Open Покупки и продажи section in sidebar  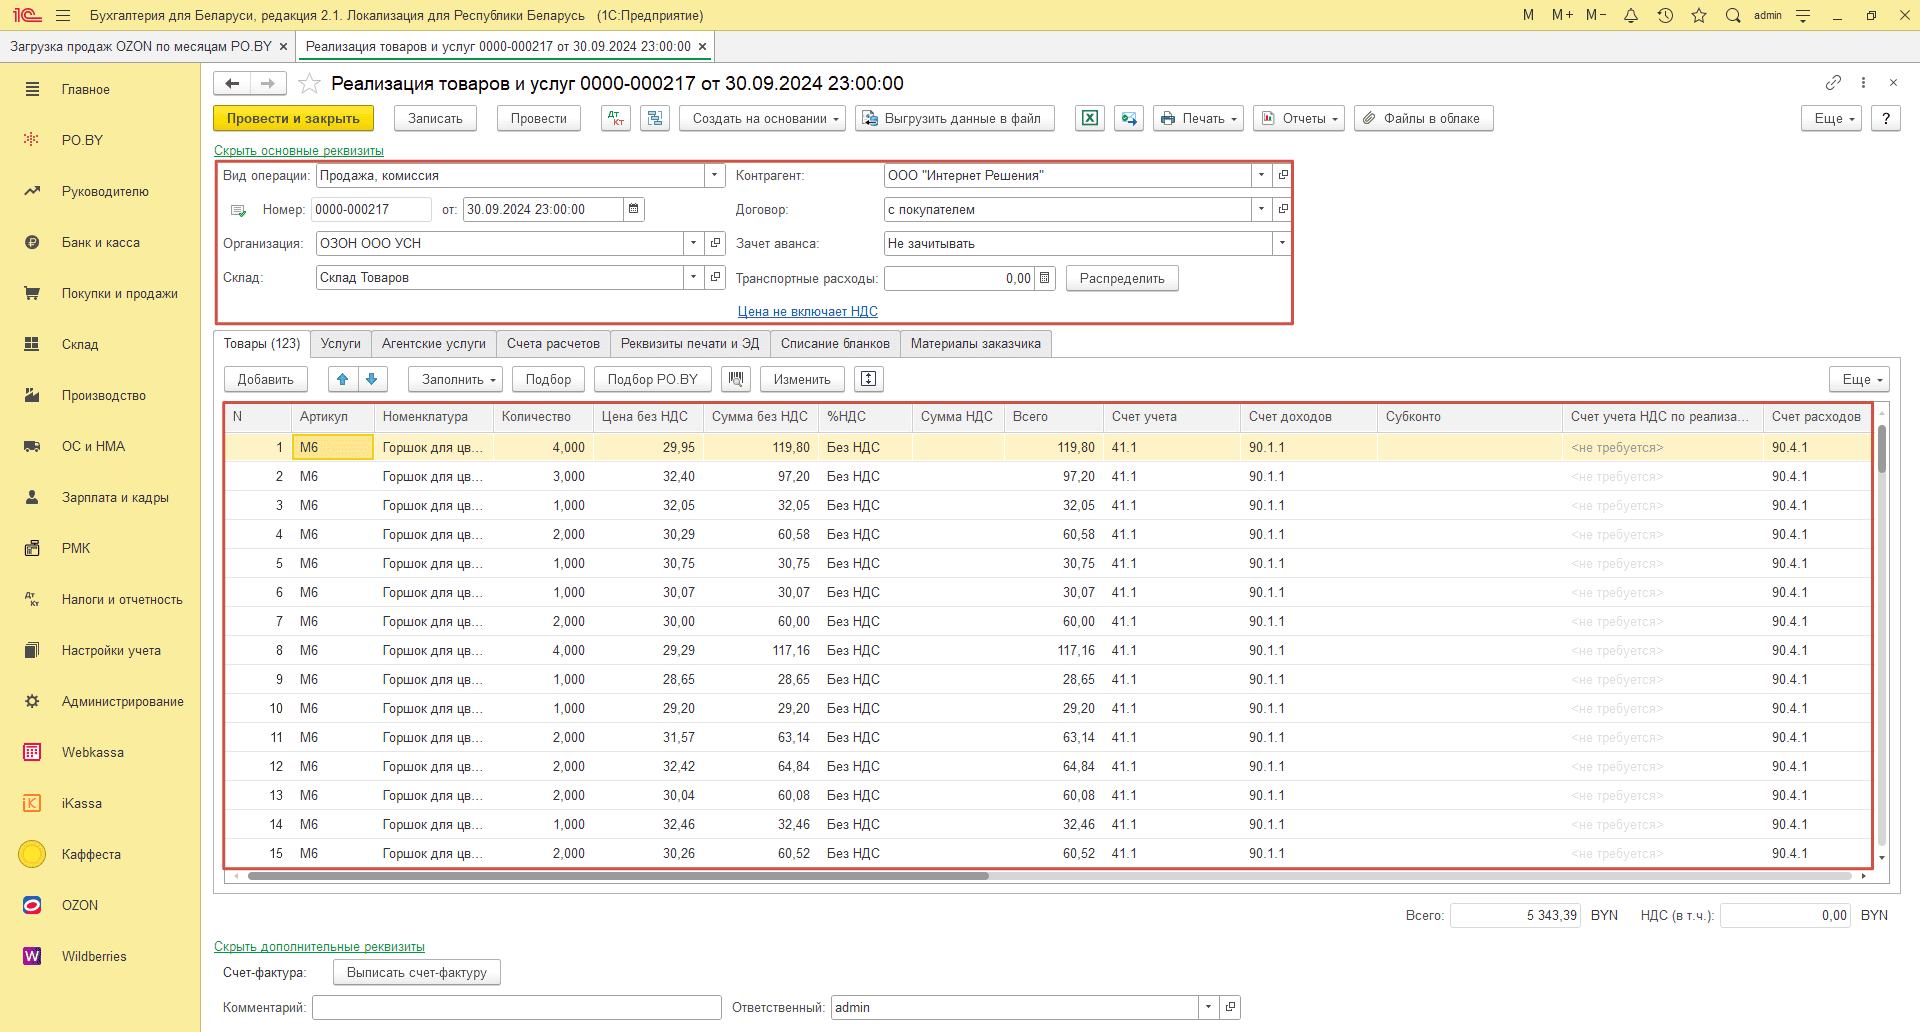coord(100,293)
